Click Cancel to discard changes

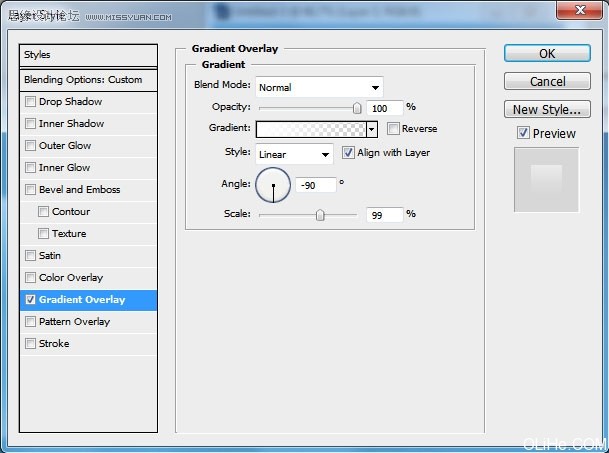547,81
